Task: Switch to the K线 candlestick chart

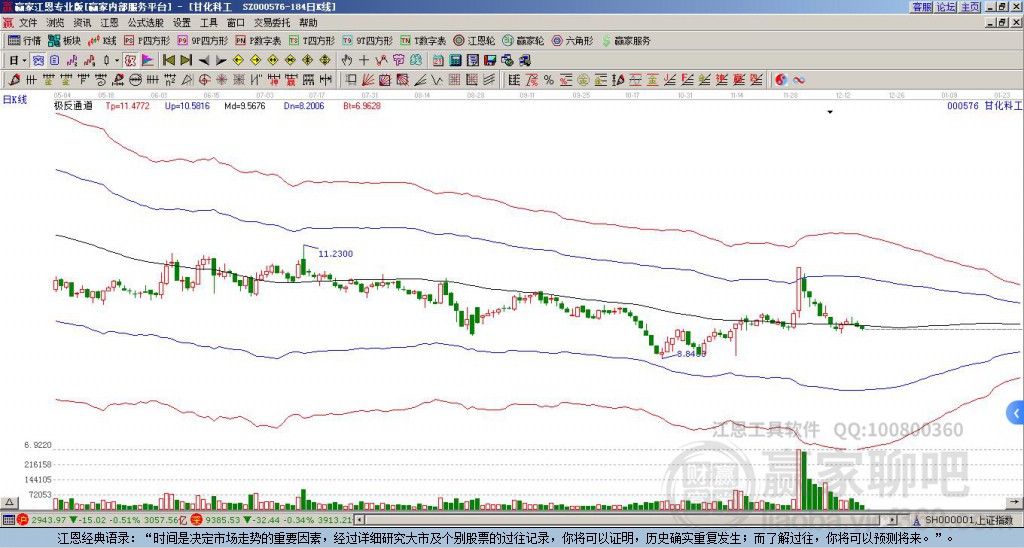Action: tap(102, 41)
